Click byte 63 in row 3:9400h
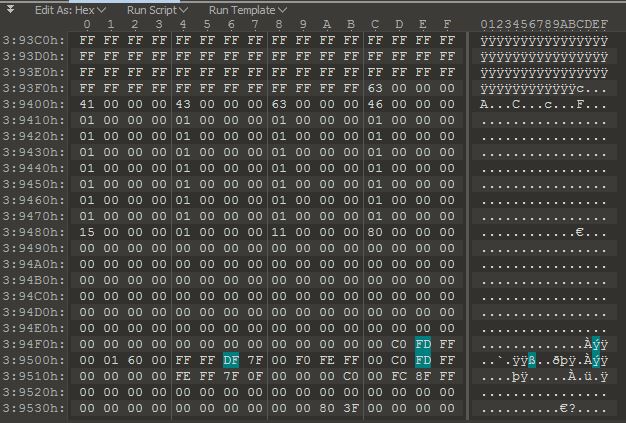 pyautogui.click(x=279, y=104)
